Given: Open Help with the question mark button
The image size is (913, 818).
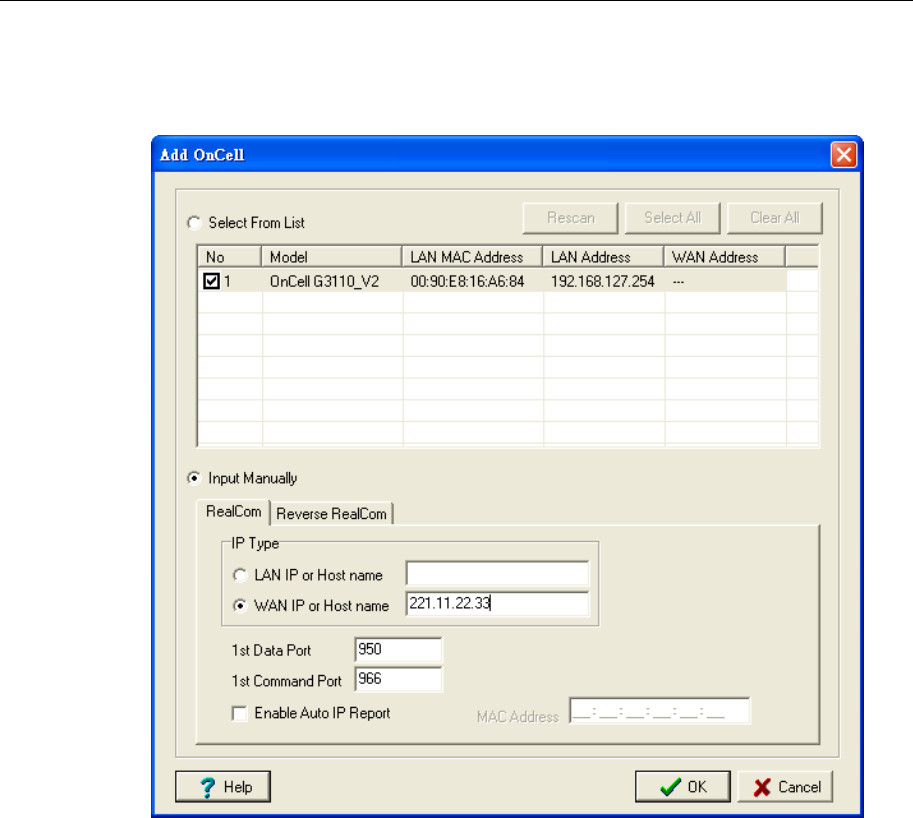Looking at the screenshot, I should [x=223, y=787].
